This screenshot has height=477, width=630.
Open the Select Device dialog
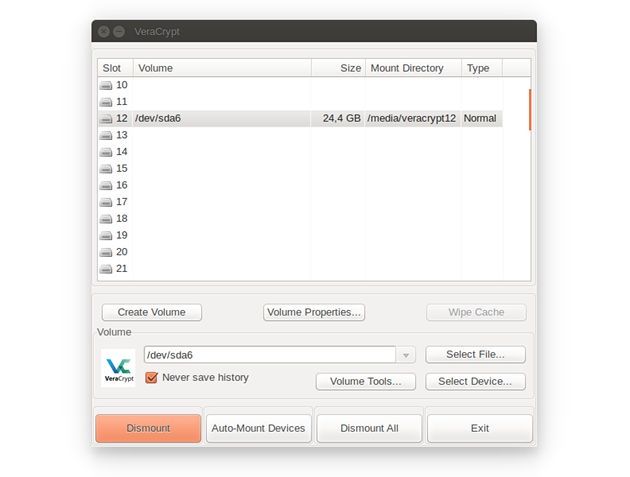pyautogui.click(x=476, y=381)
